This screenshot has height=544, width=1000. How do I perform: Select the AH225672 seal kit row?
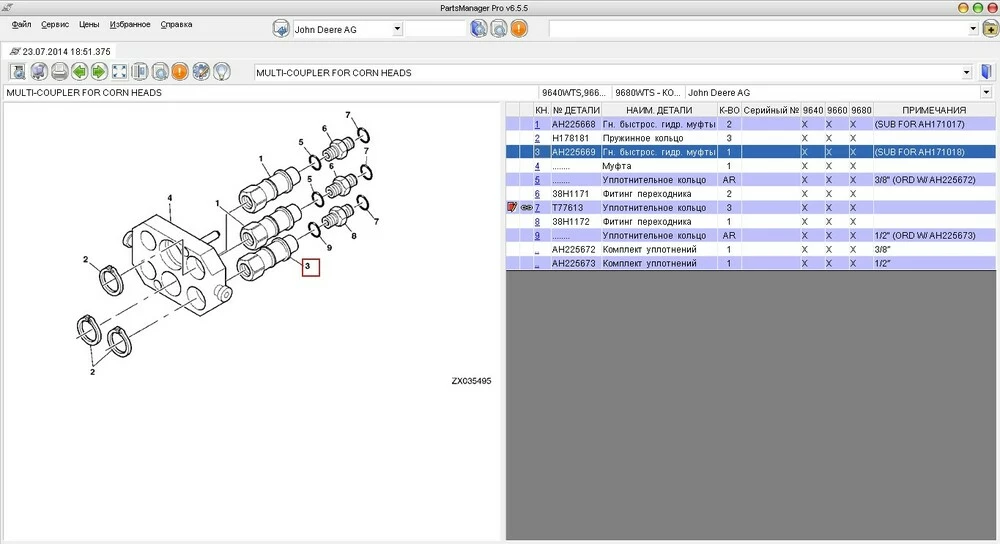(650, 250)
